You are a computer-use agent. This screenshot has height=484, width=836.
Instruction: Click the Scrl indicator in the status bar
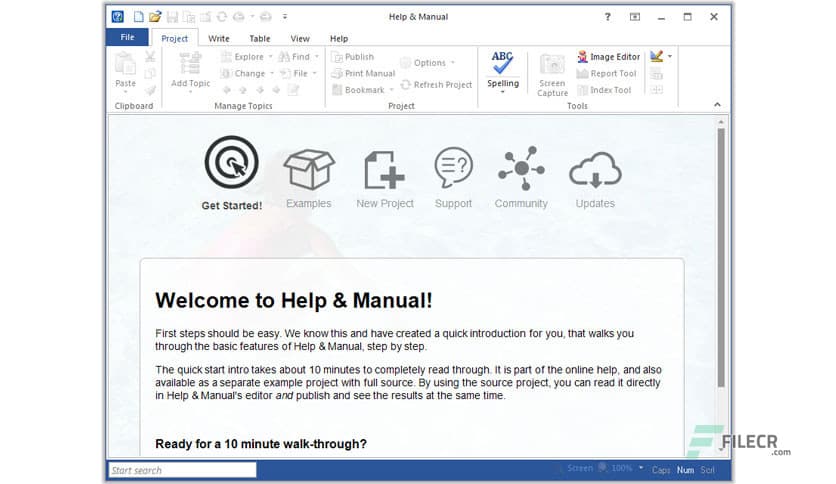(708, 470)
